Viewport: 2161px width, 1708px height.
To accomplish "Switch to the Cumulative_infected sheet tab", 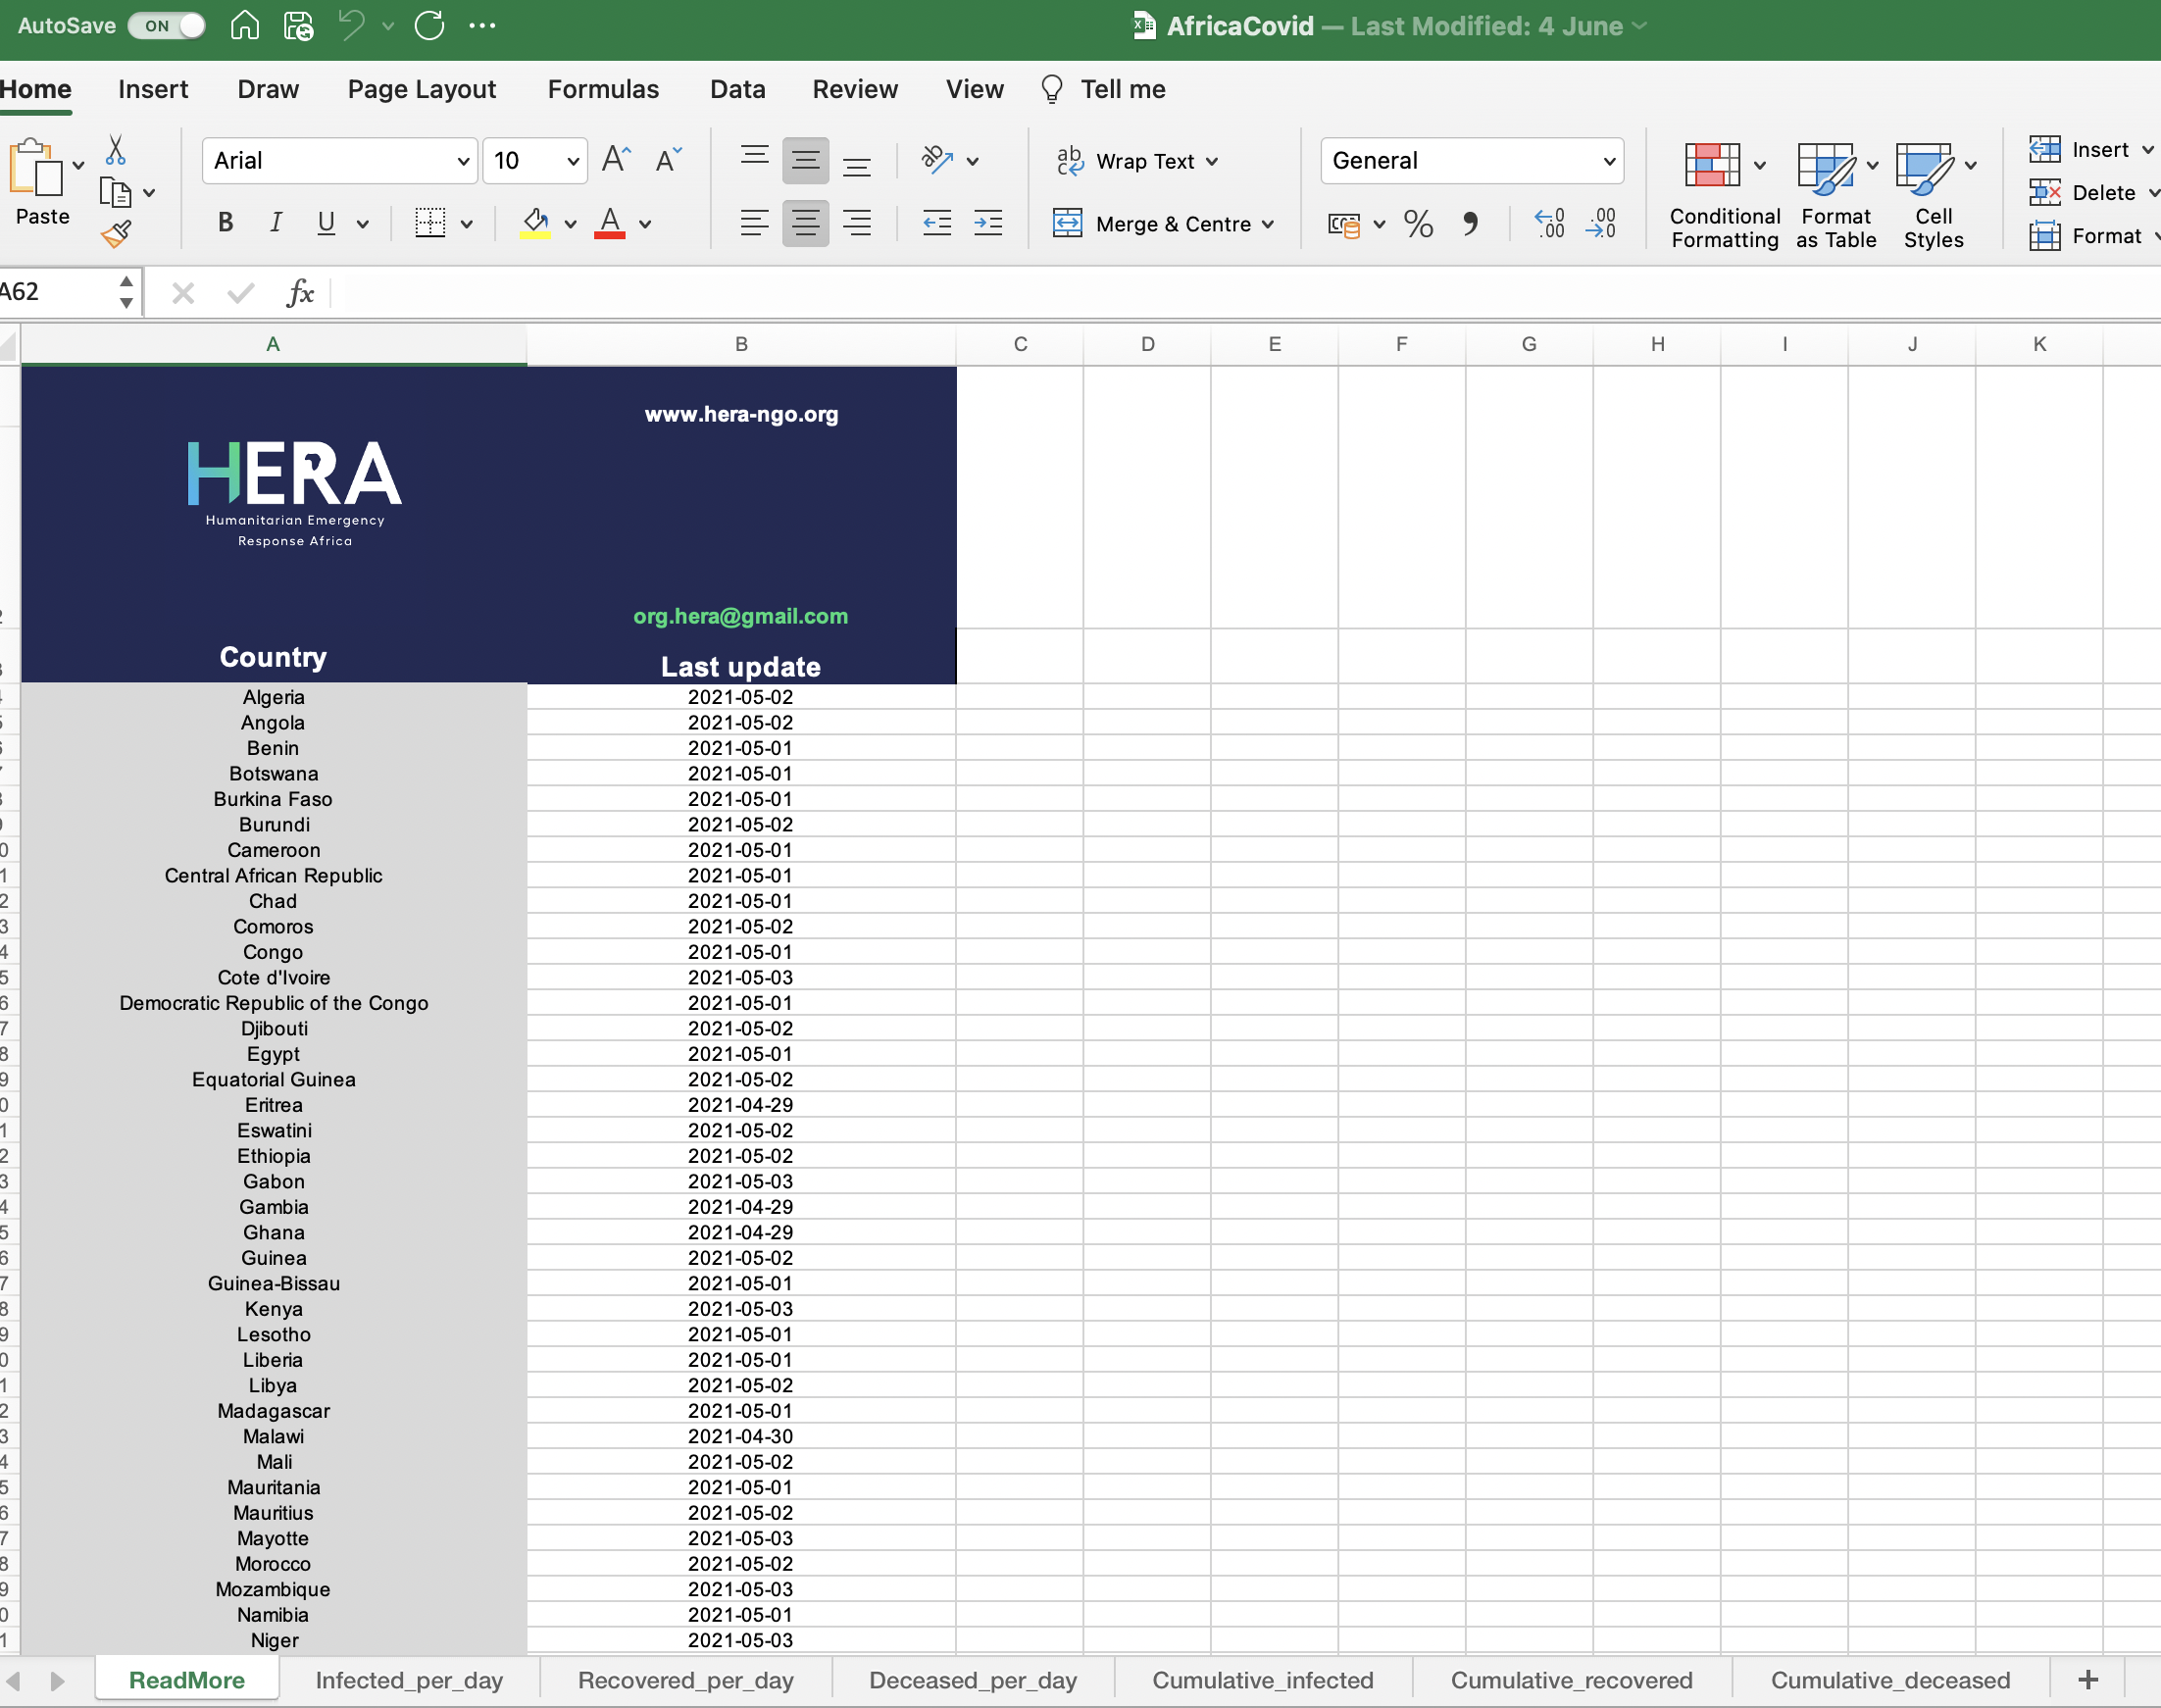I will [x=1263, y=1680].
